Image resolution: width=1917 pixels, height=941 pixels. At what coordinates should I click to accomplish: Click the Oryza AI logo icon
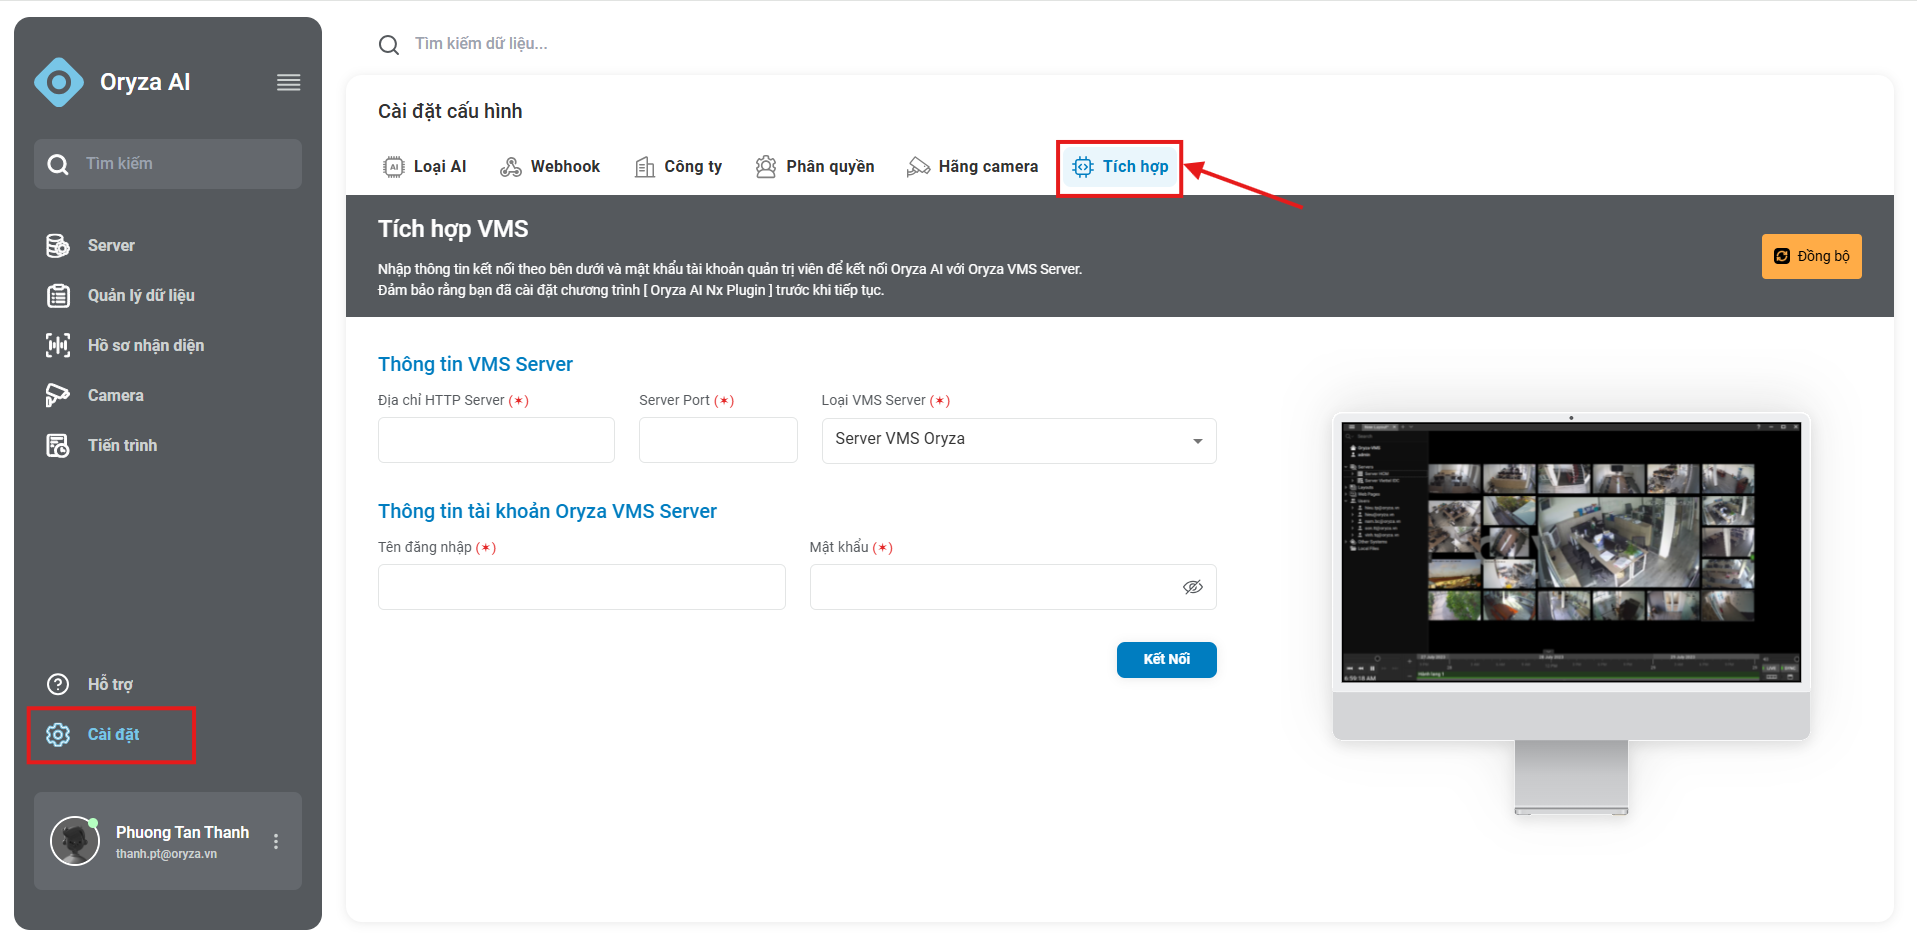coord(59,82)
